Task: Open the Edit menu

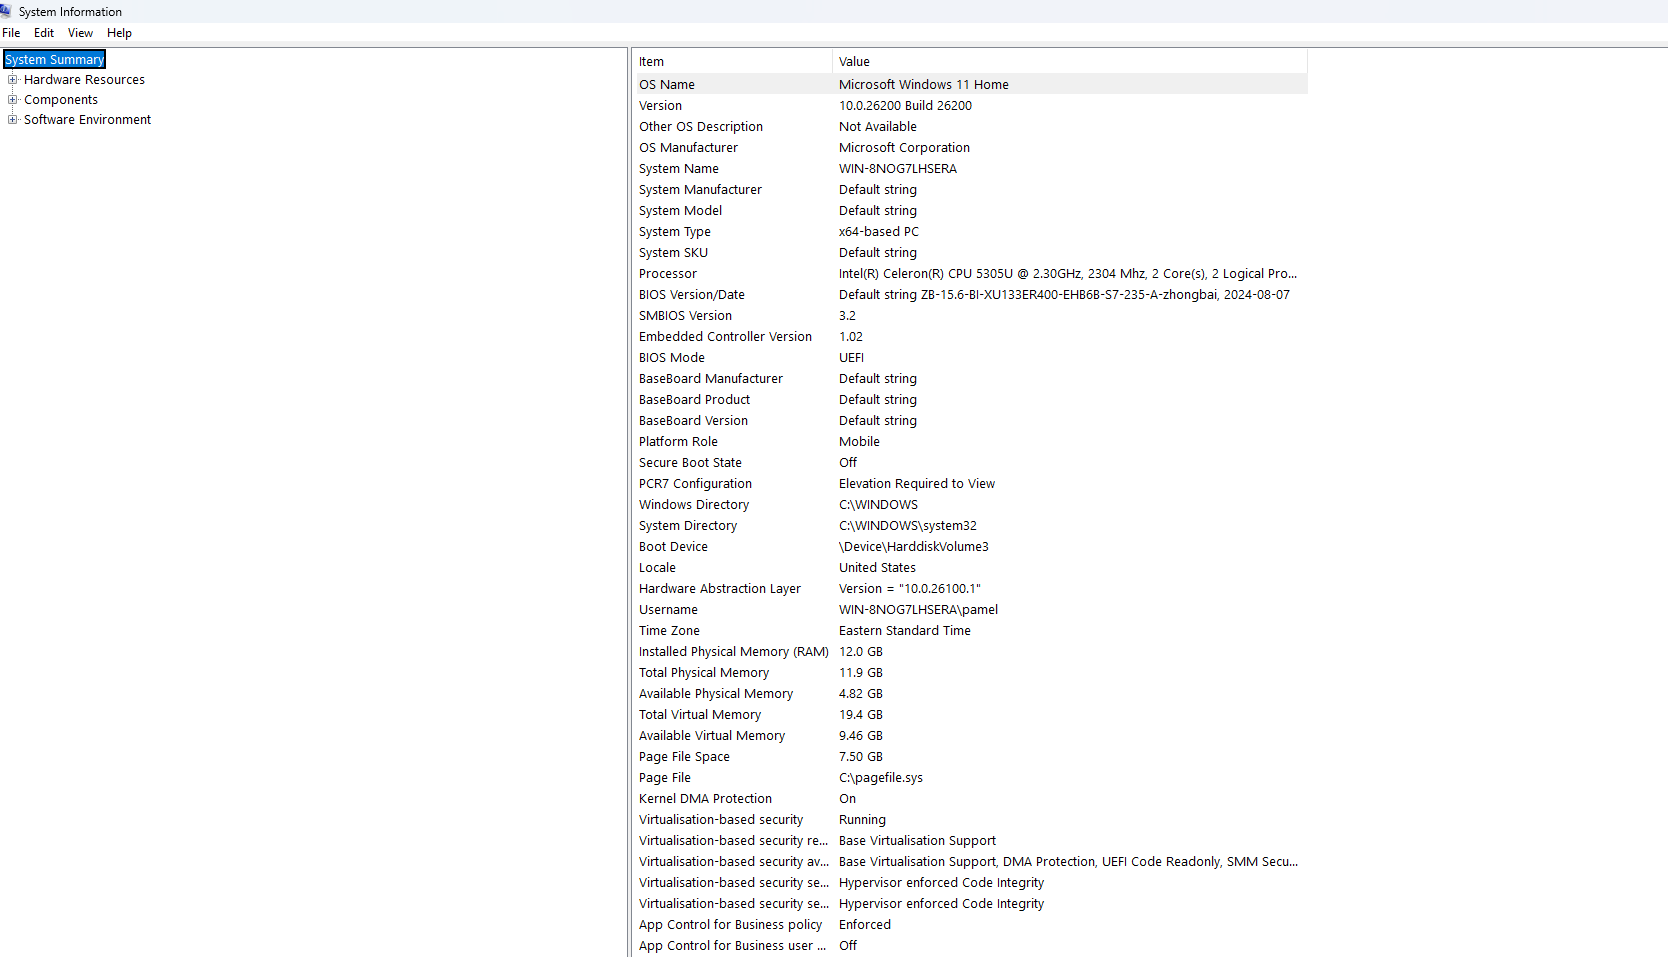Action: (44, 33)
